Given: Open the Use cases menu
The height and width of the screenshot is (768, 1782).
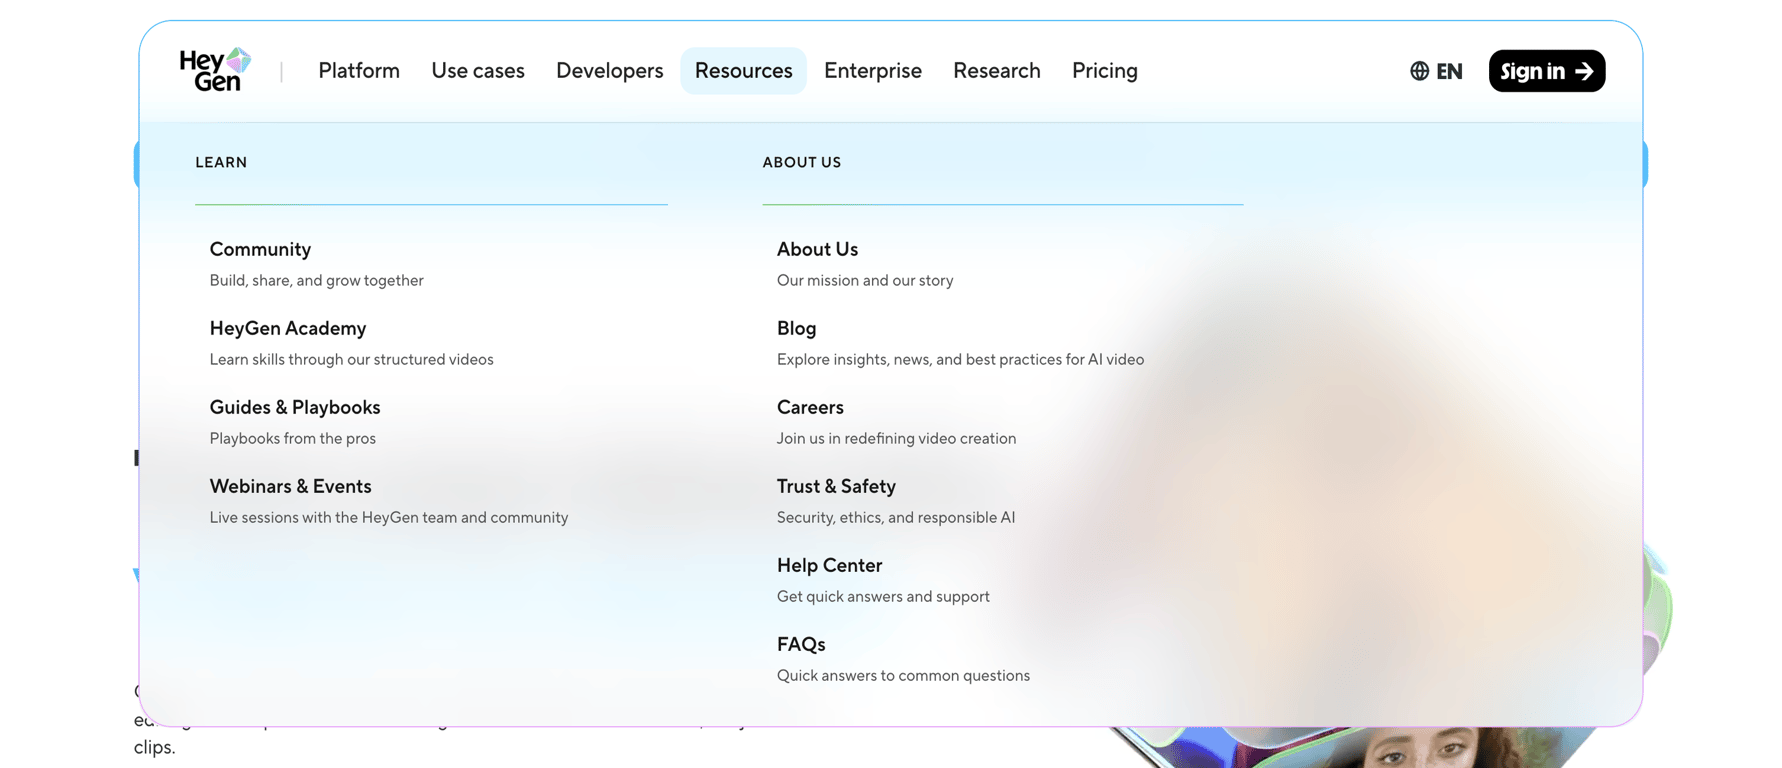Looking at the screenshot, I should coord(478,71).
